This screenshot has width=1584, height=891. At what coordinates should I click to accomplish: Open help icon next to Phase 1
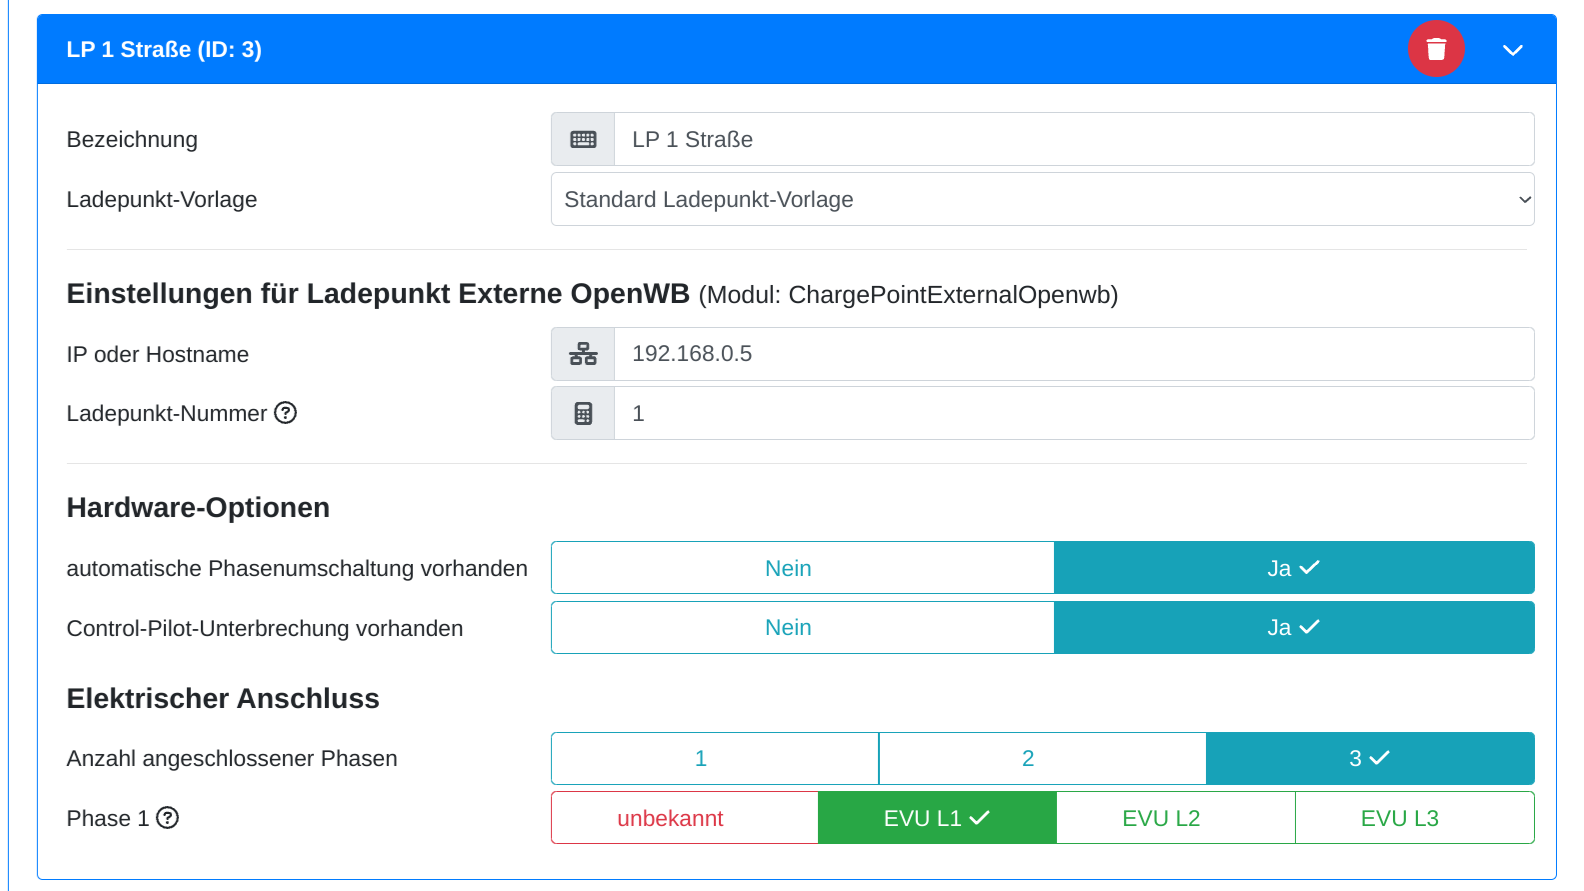[168, 818]
